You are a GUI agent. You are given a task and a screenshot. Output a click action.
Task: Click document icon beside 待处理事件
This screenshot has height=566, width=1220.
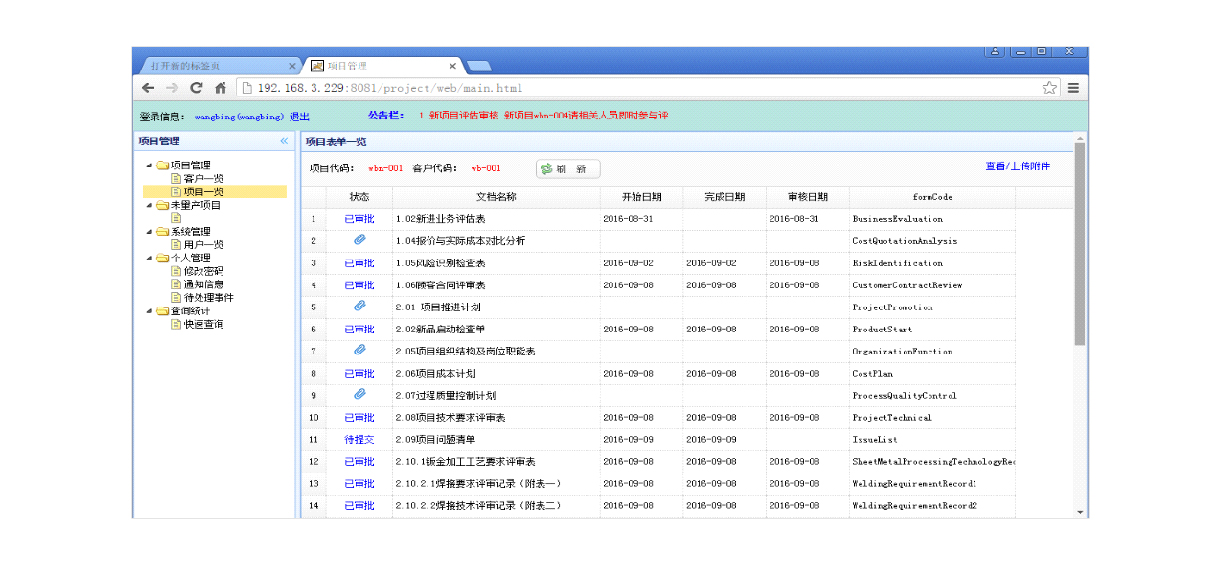175,297
